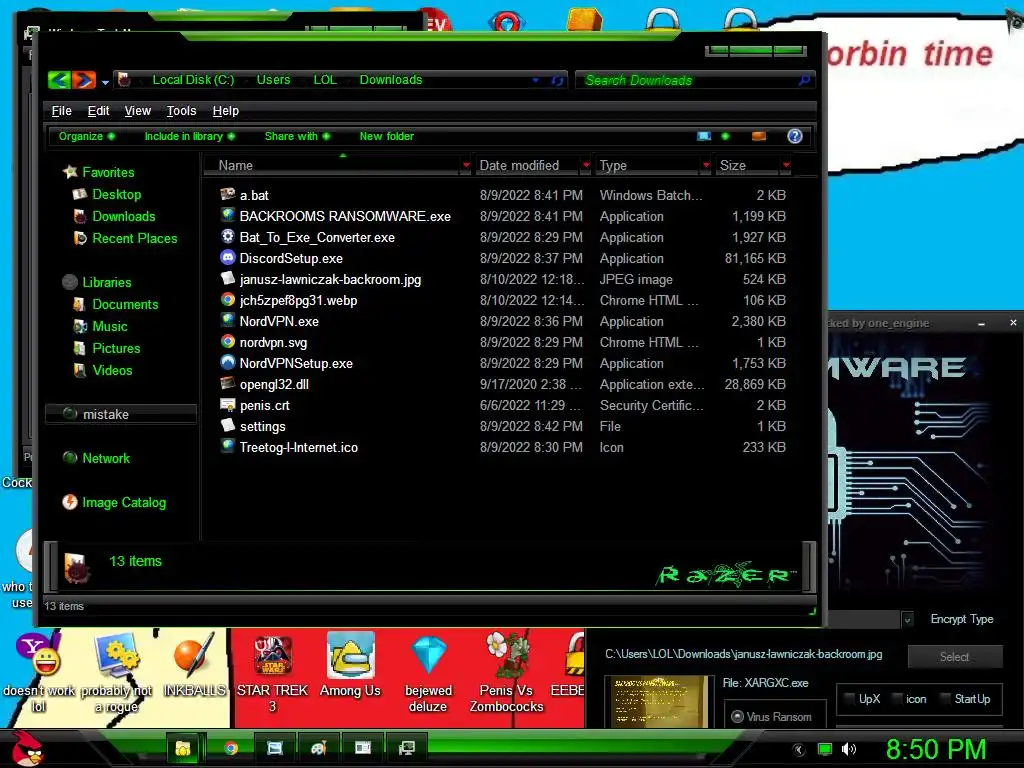Screen dimensions: 1024x768
Task: Open the Encrypt Type dropdown
Action: pyautogui.click(x=907, y=619)
